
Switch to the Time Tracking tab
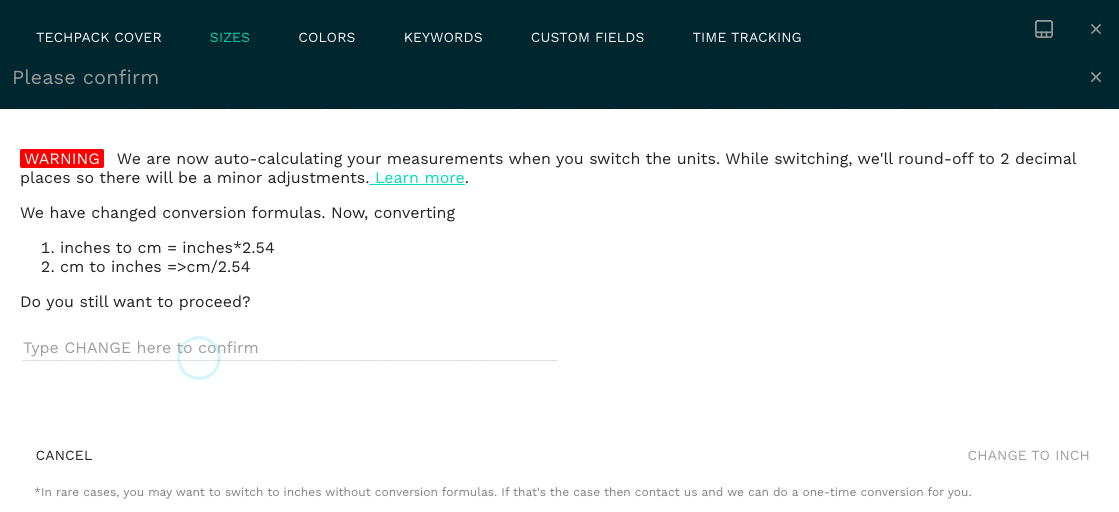click(747, 38)
